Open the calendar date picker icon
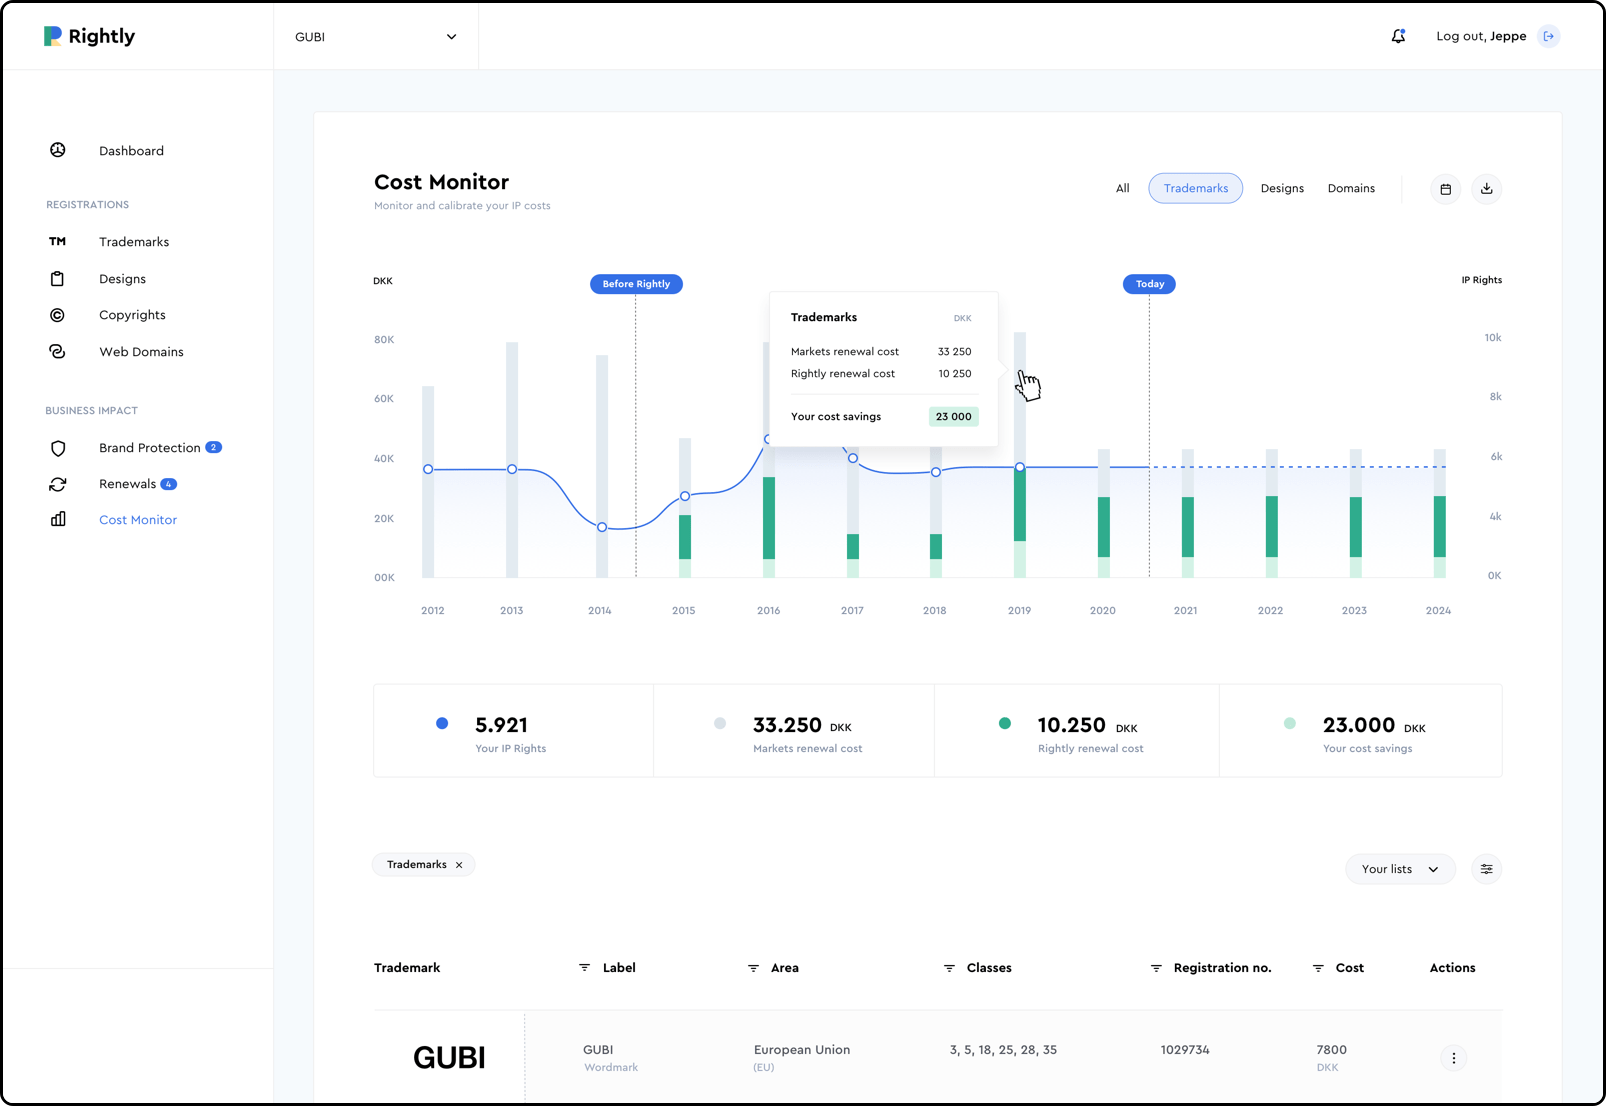This screenshot has width=1606, height=1106. point(1446,189)
